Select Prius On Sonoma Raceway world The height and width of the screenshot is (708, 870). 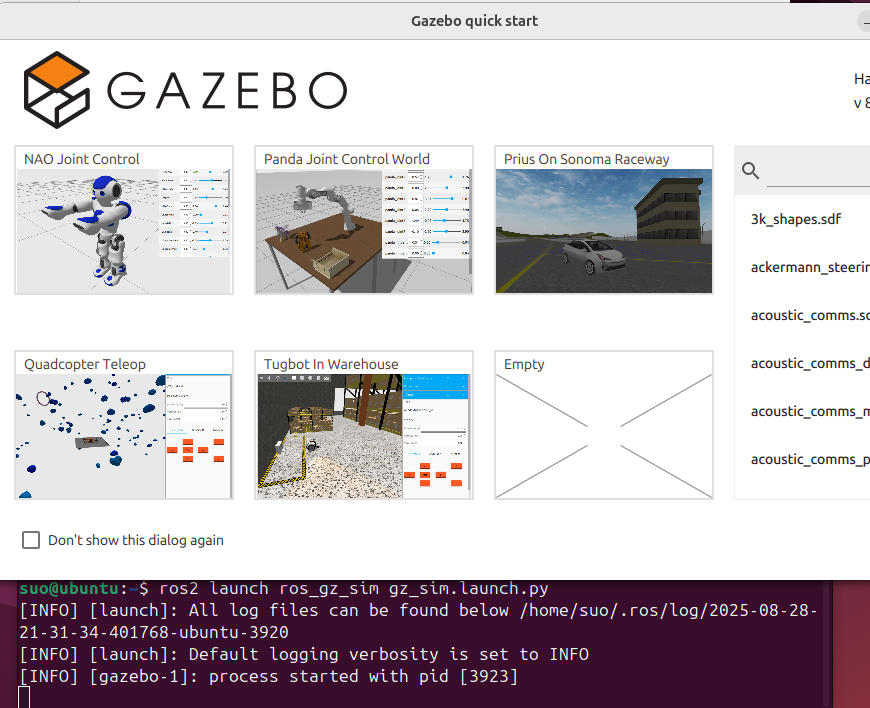click(x=604, y=220)
